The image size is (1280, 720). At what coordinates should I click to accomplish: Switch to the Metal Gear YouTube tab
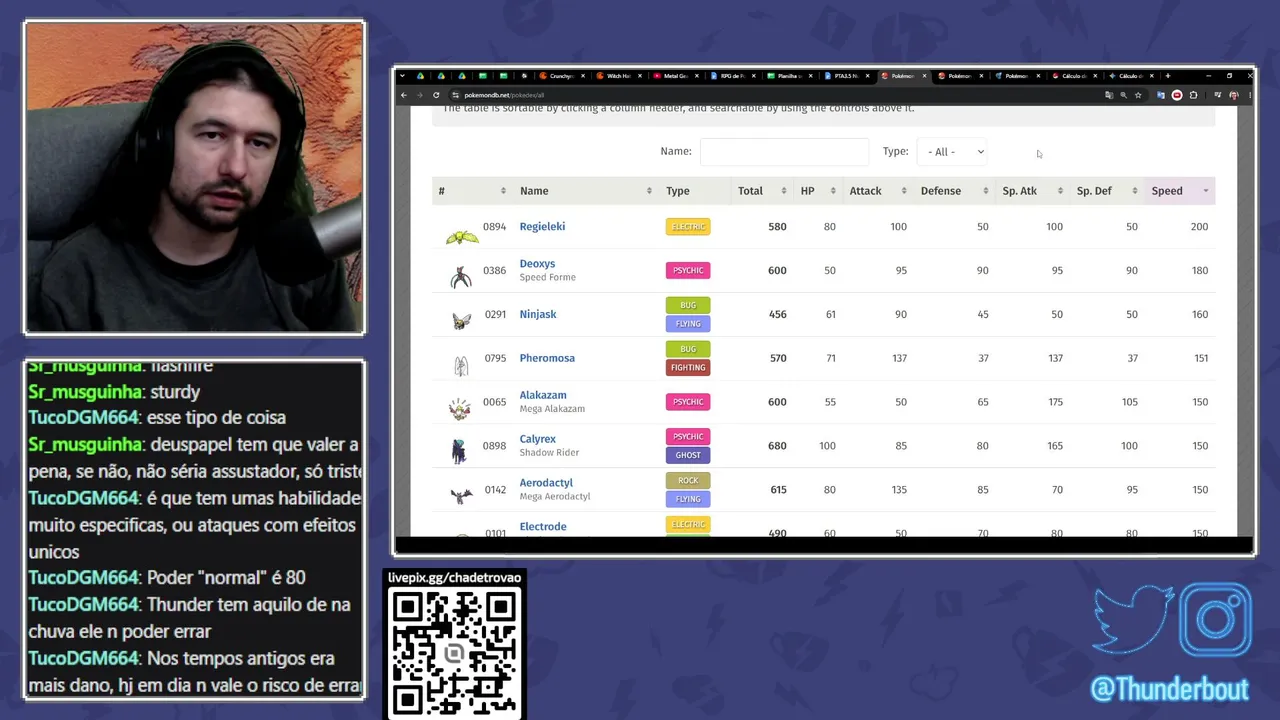pyautogui.click(x=675, y=76)
